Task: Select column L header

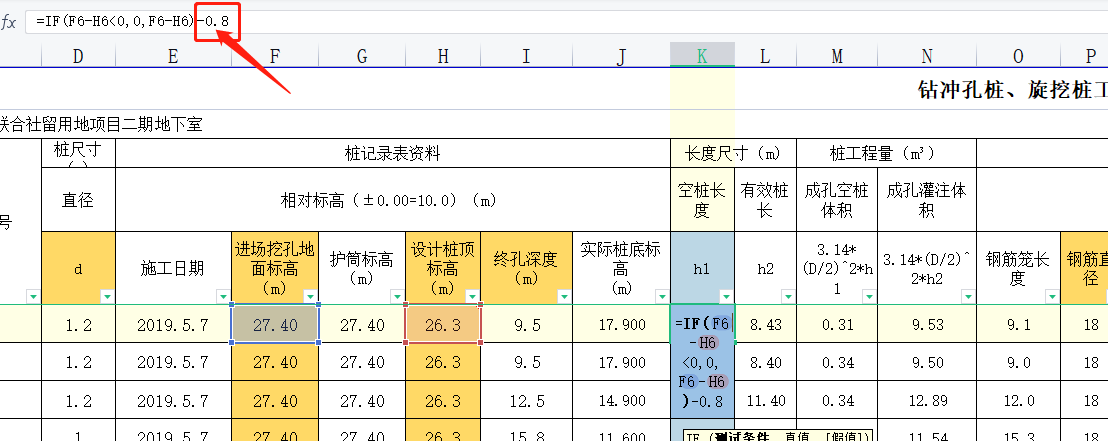Action: click(765, 56)
